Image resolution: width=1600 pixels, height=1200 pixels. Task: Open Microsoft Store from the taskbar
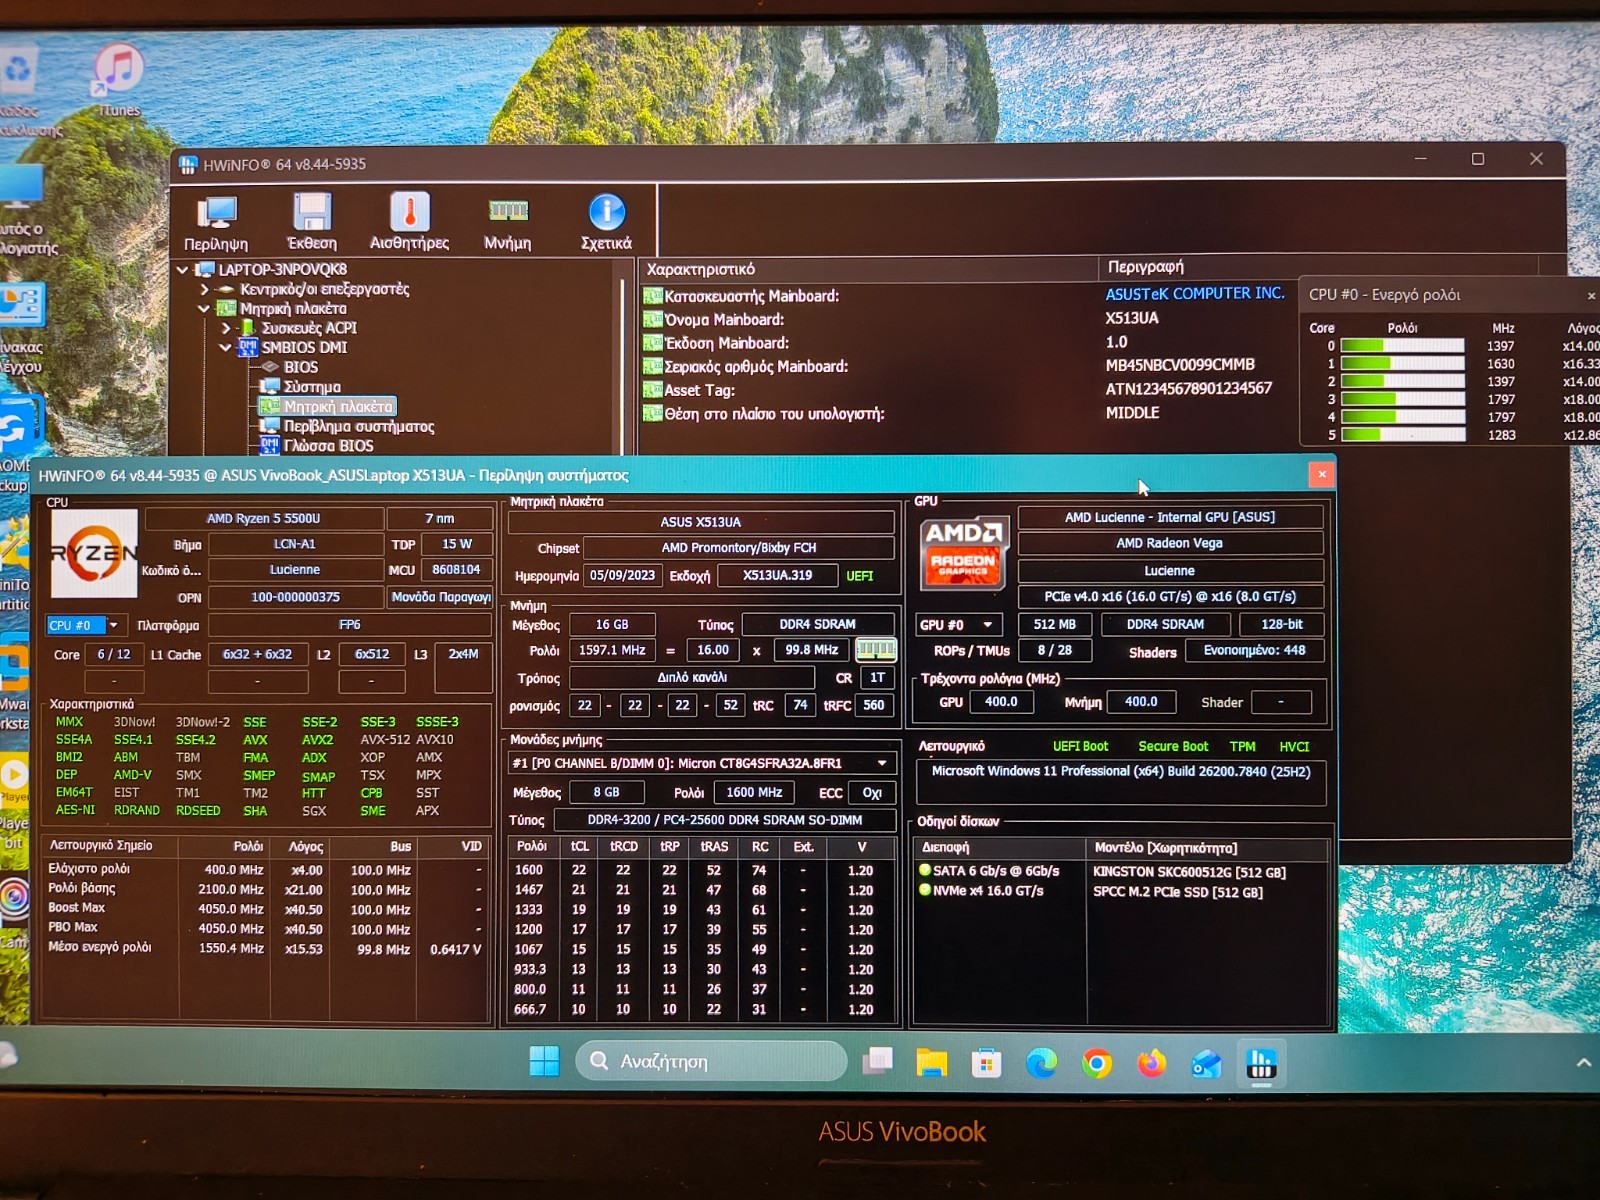(986, 1062)
